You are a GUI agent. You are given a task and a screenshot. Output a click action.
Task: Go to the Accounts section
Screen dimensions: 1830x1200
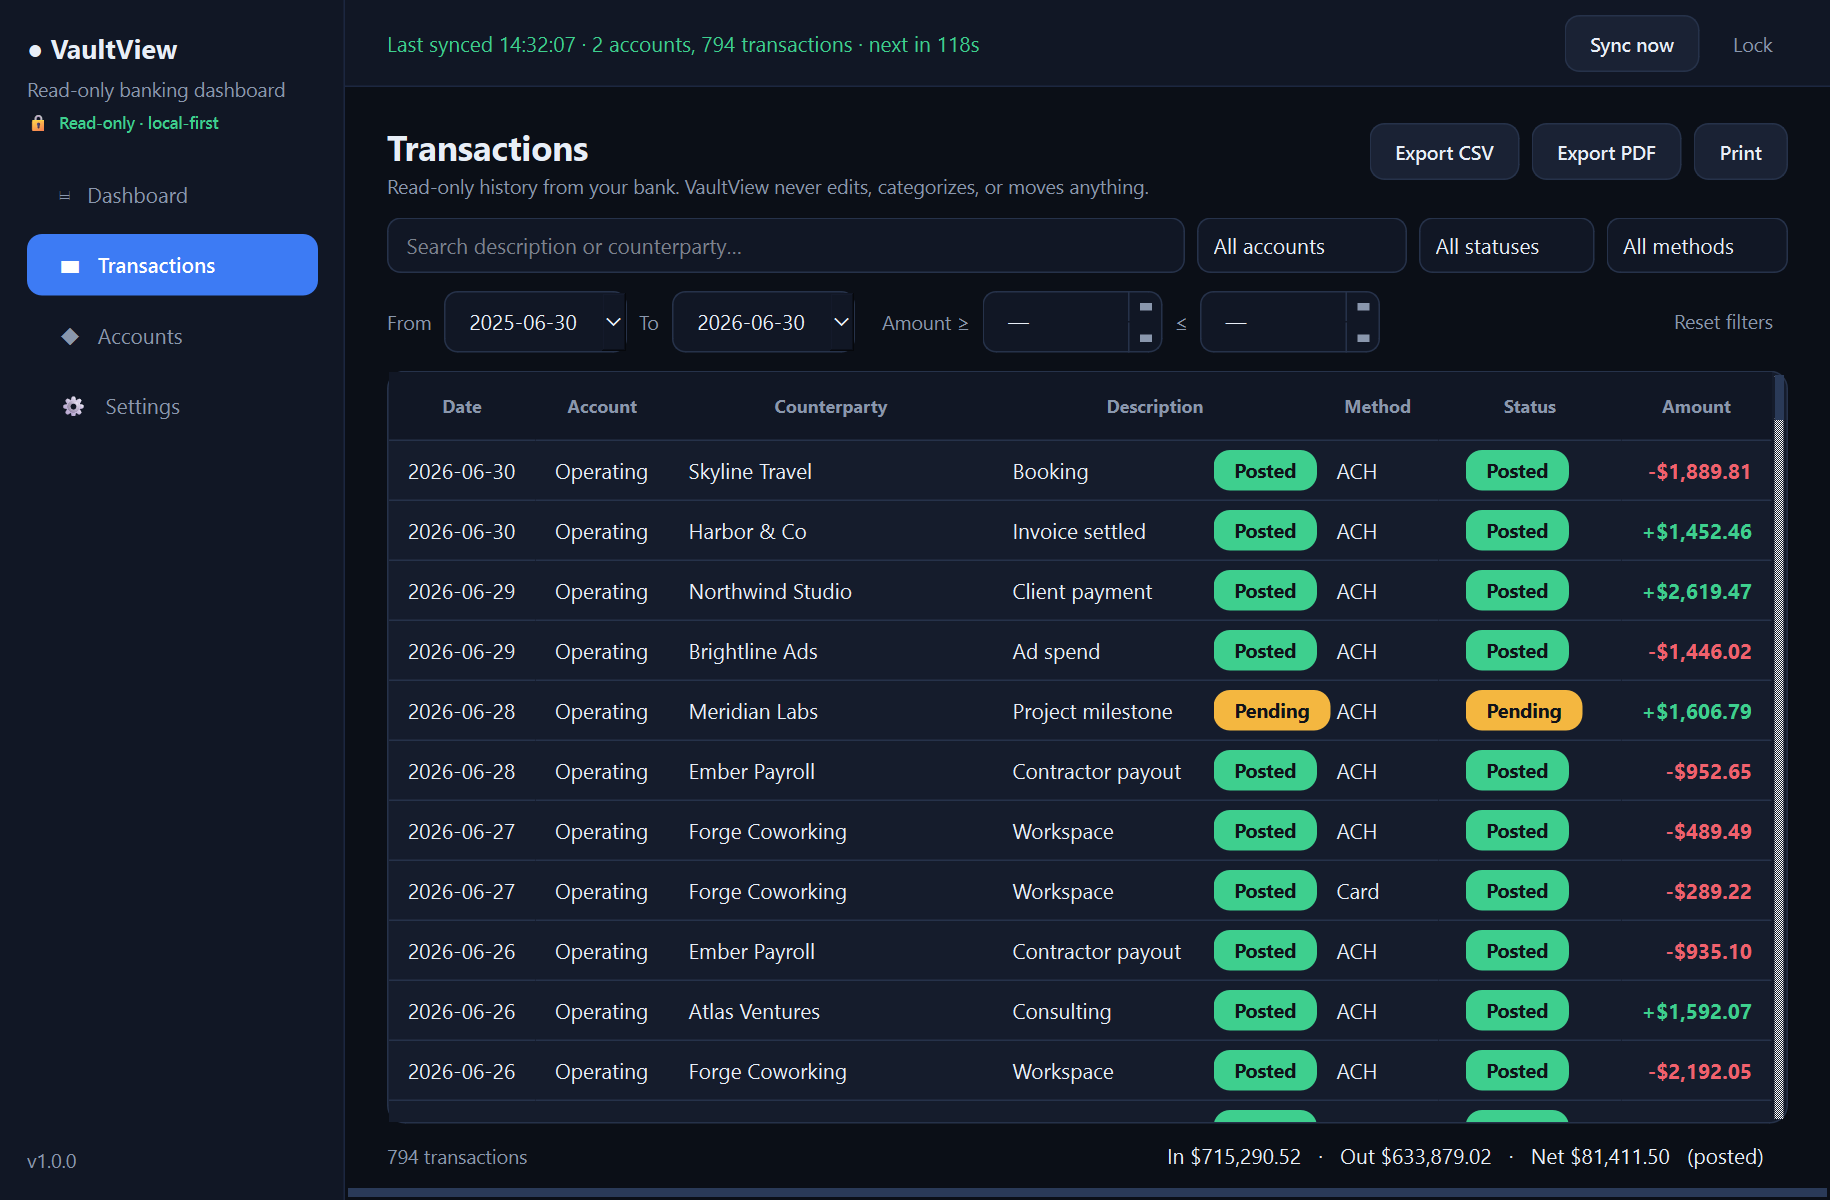172,336
